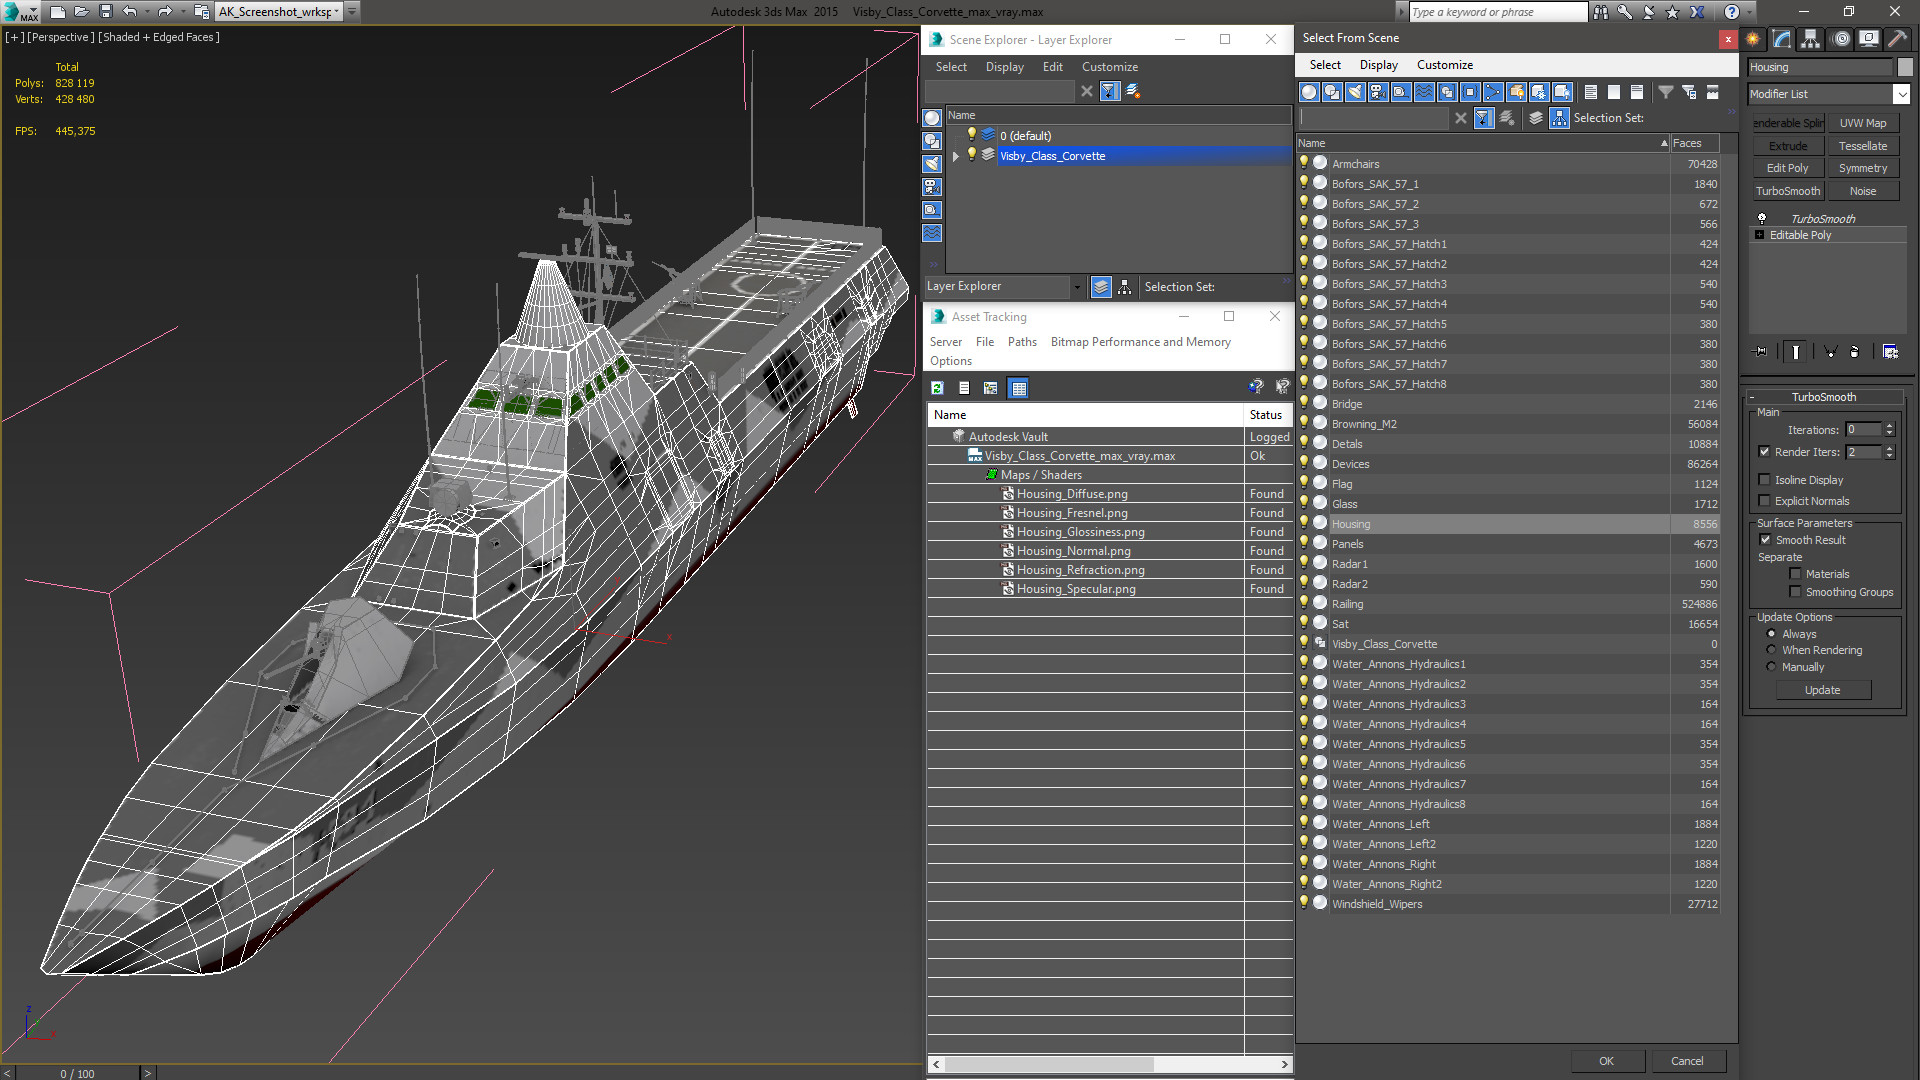Toggle lightbulb visibility of Visby_Class_Corvette layer
The image size is (1920, 1080).
click(x=971, y=155)
